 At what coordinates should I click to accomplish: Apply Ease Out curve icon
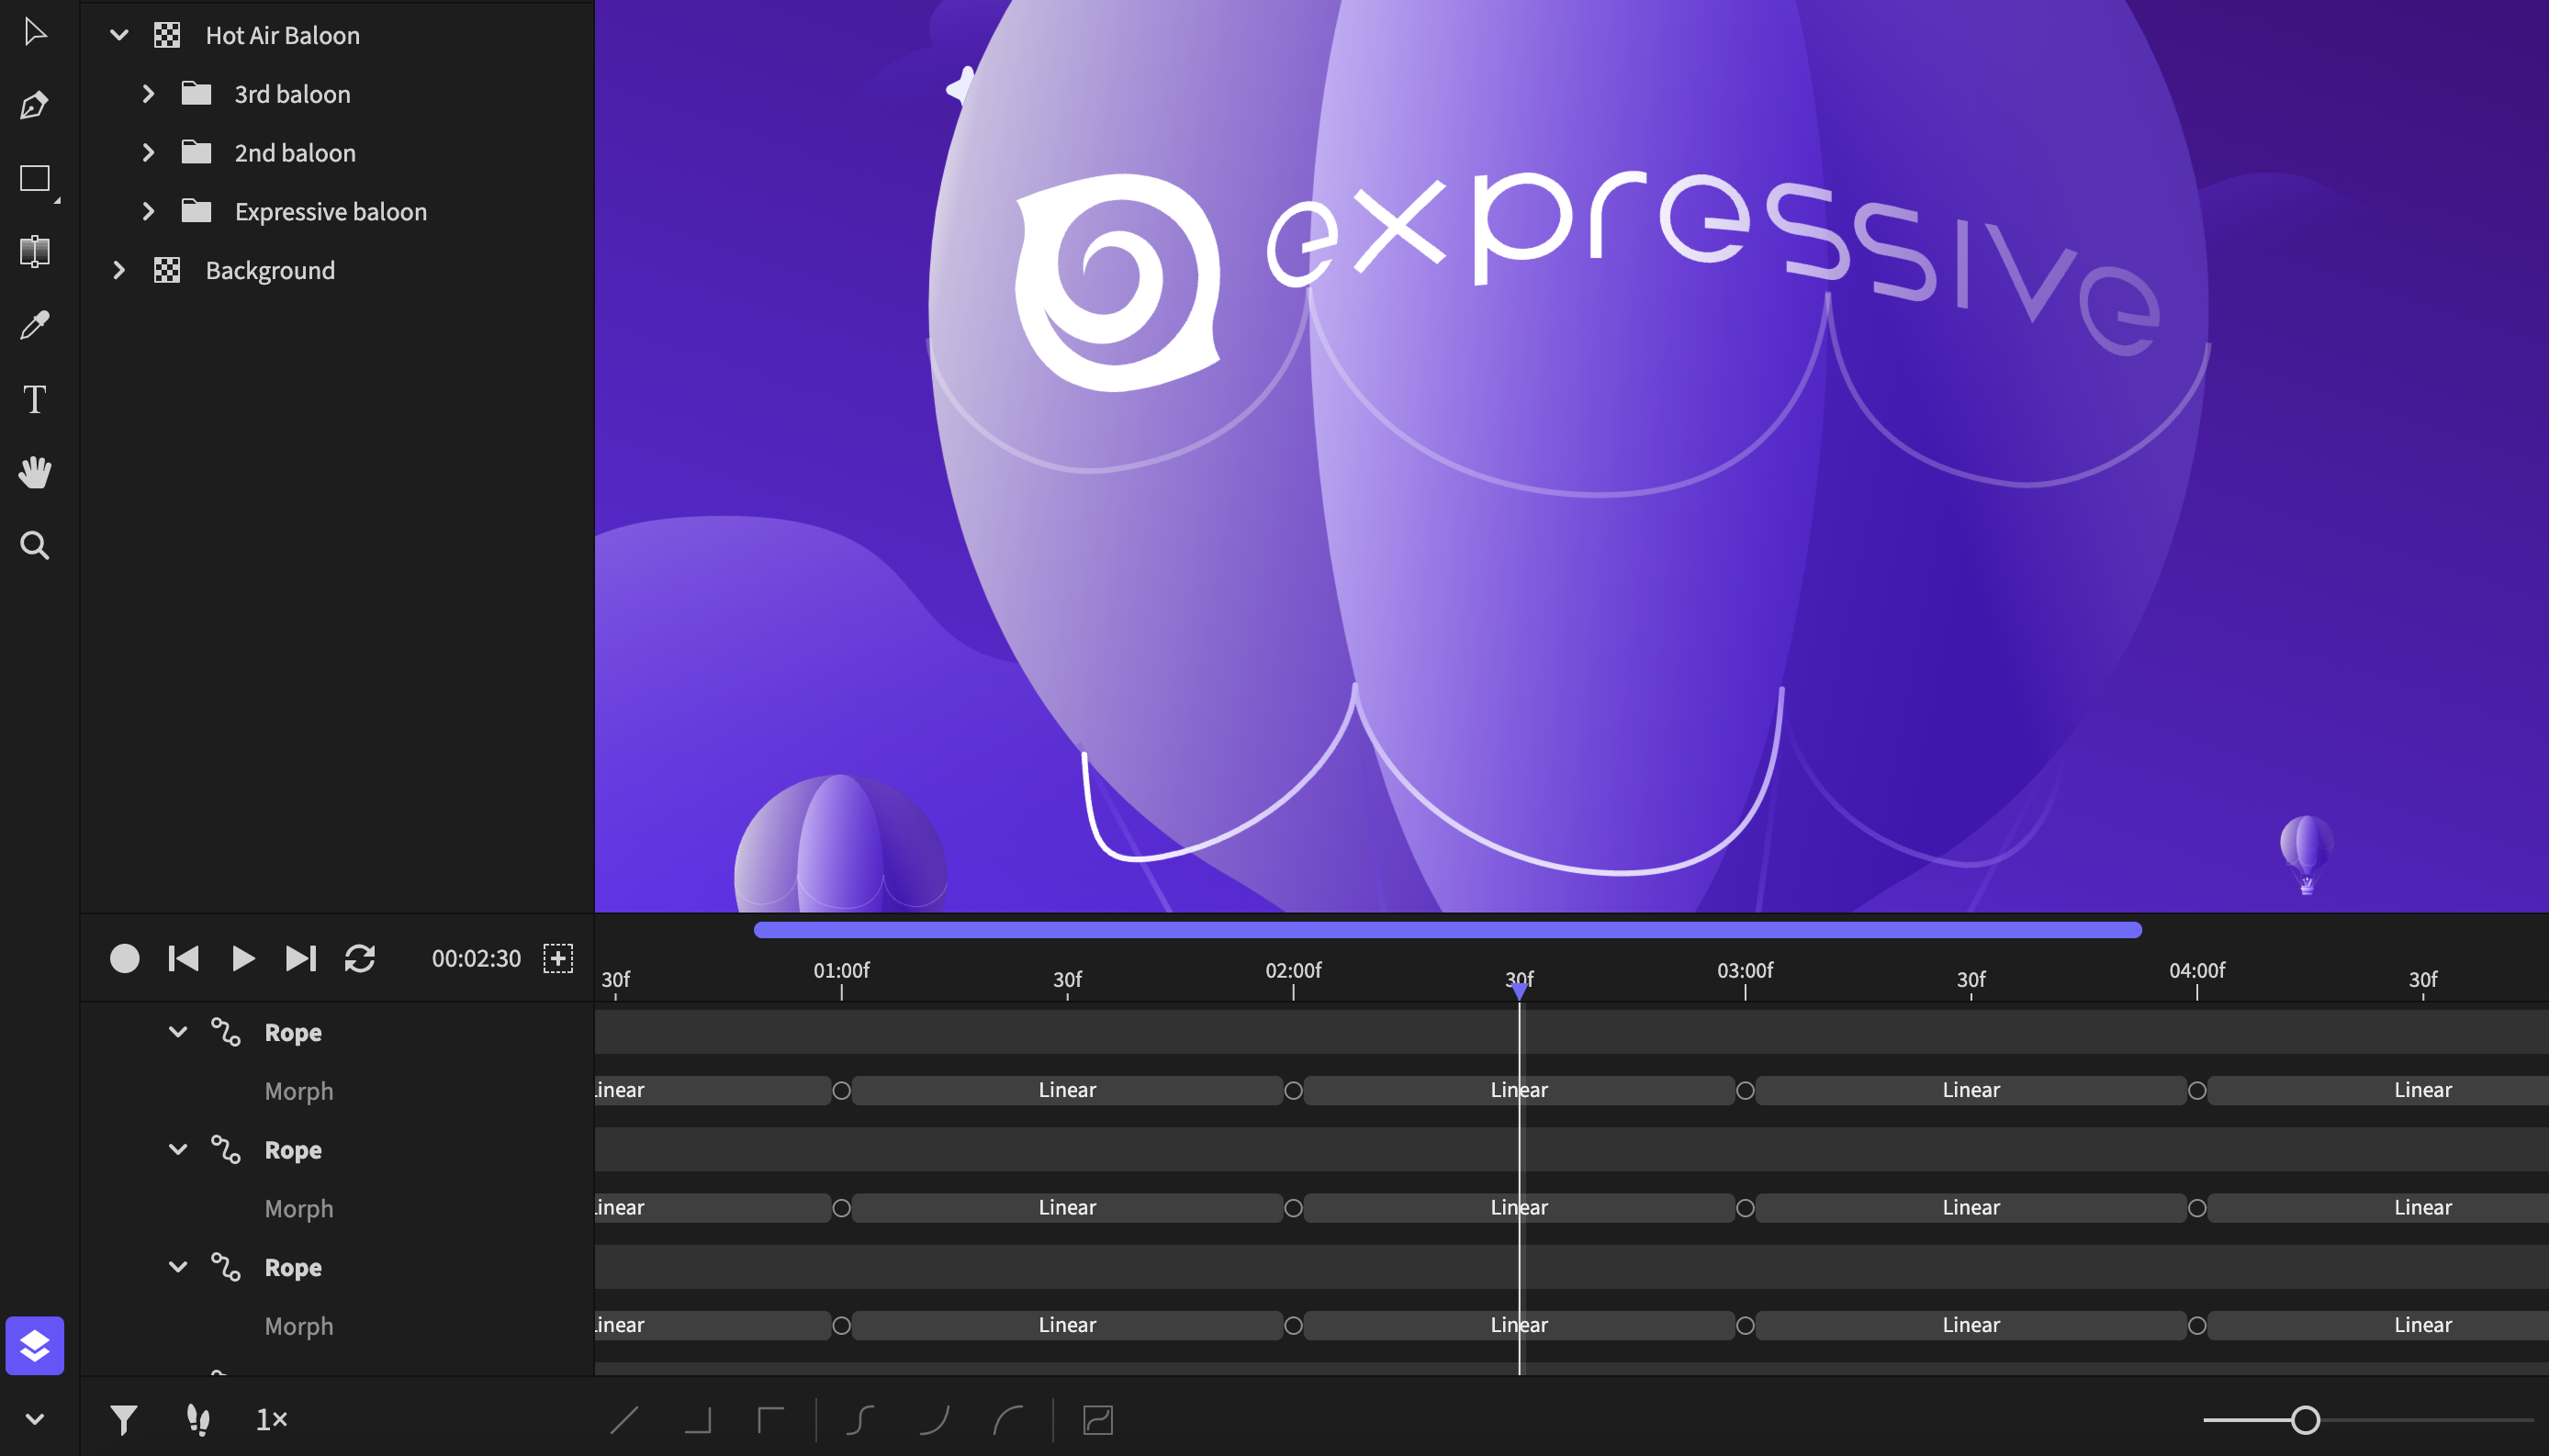(1008, 1420)
